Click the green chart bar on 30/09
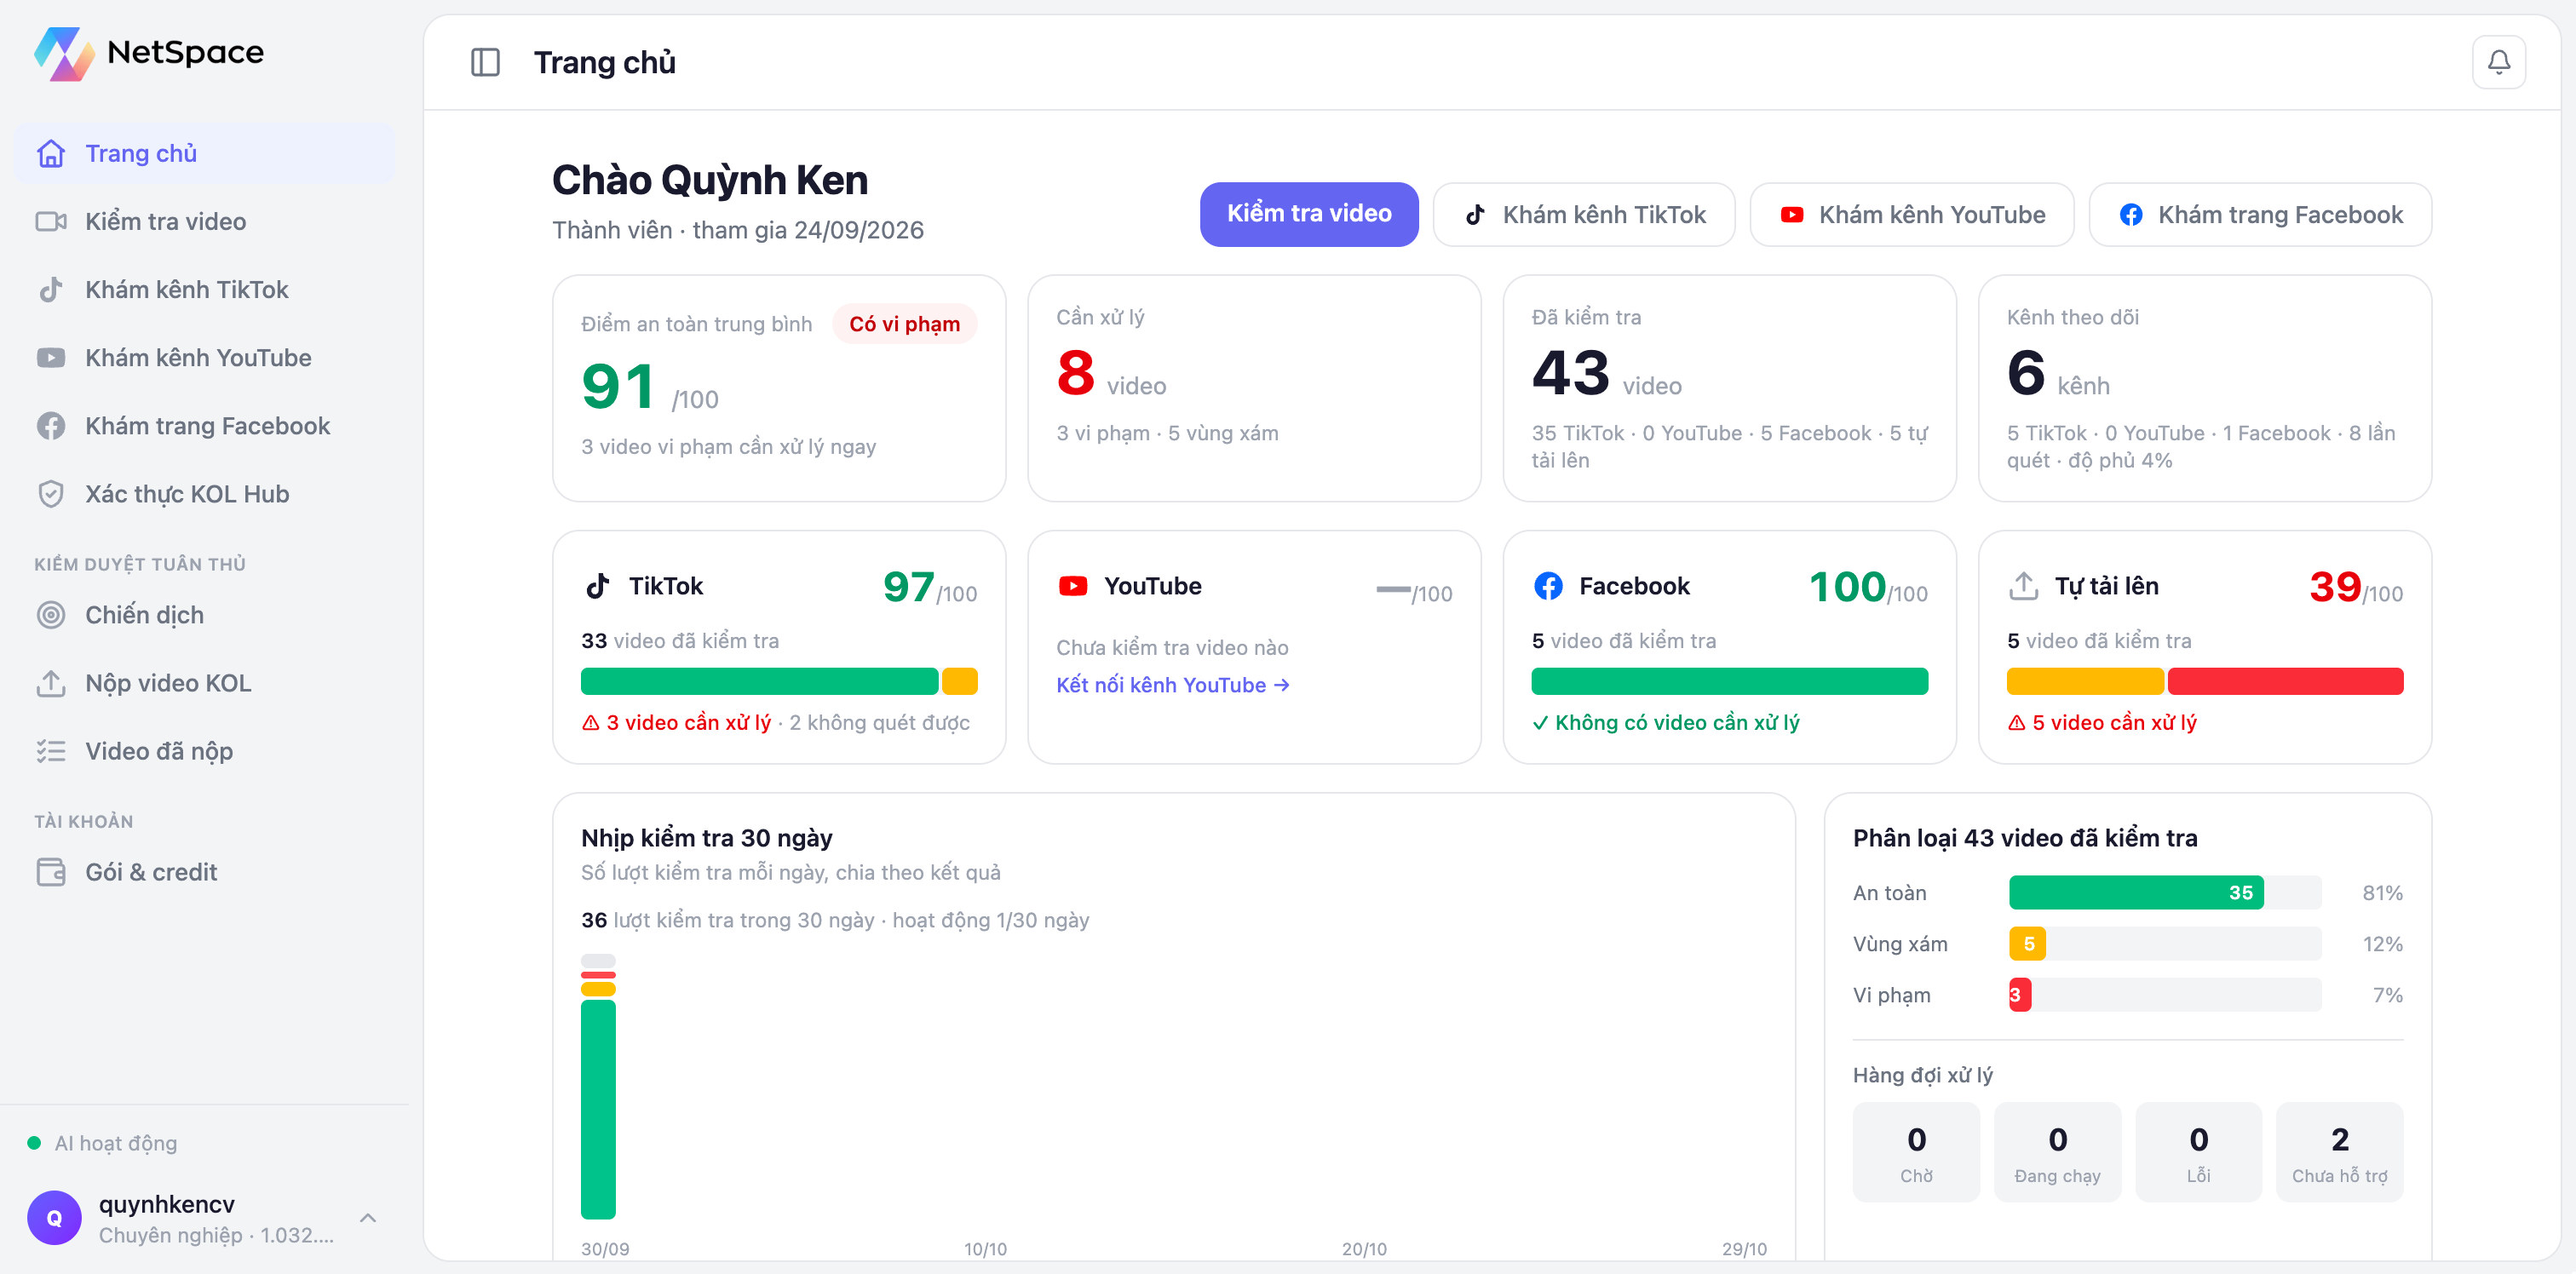This screenshot has width=2576, height=1274. 598,1109
